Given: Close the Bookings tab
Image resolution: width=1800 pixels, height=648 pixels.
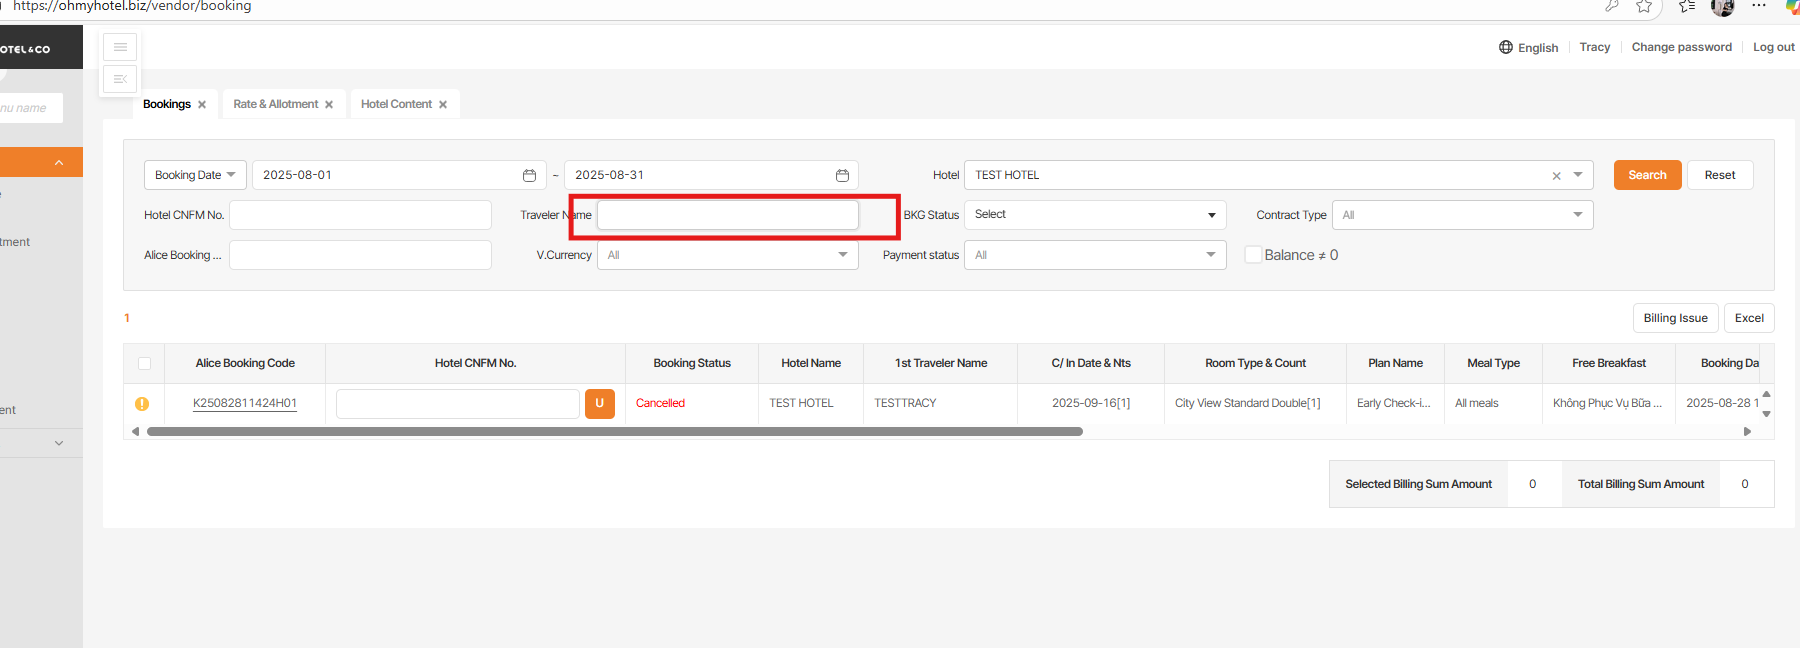Looking at the screenshot, I should [x=202, y=105].
